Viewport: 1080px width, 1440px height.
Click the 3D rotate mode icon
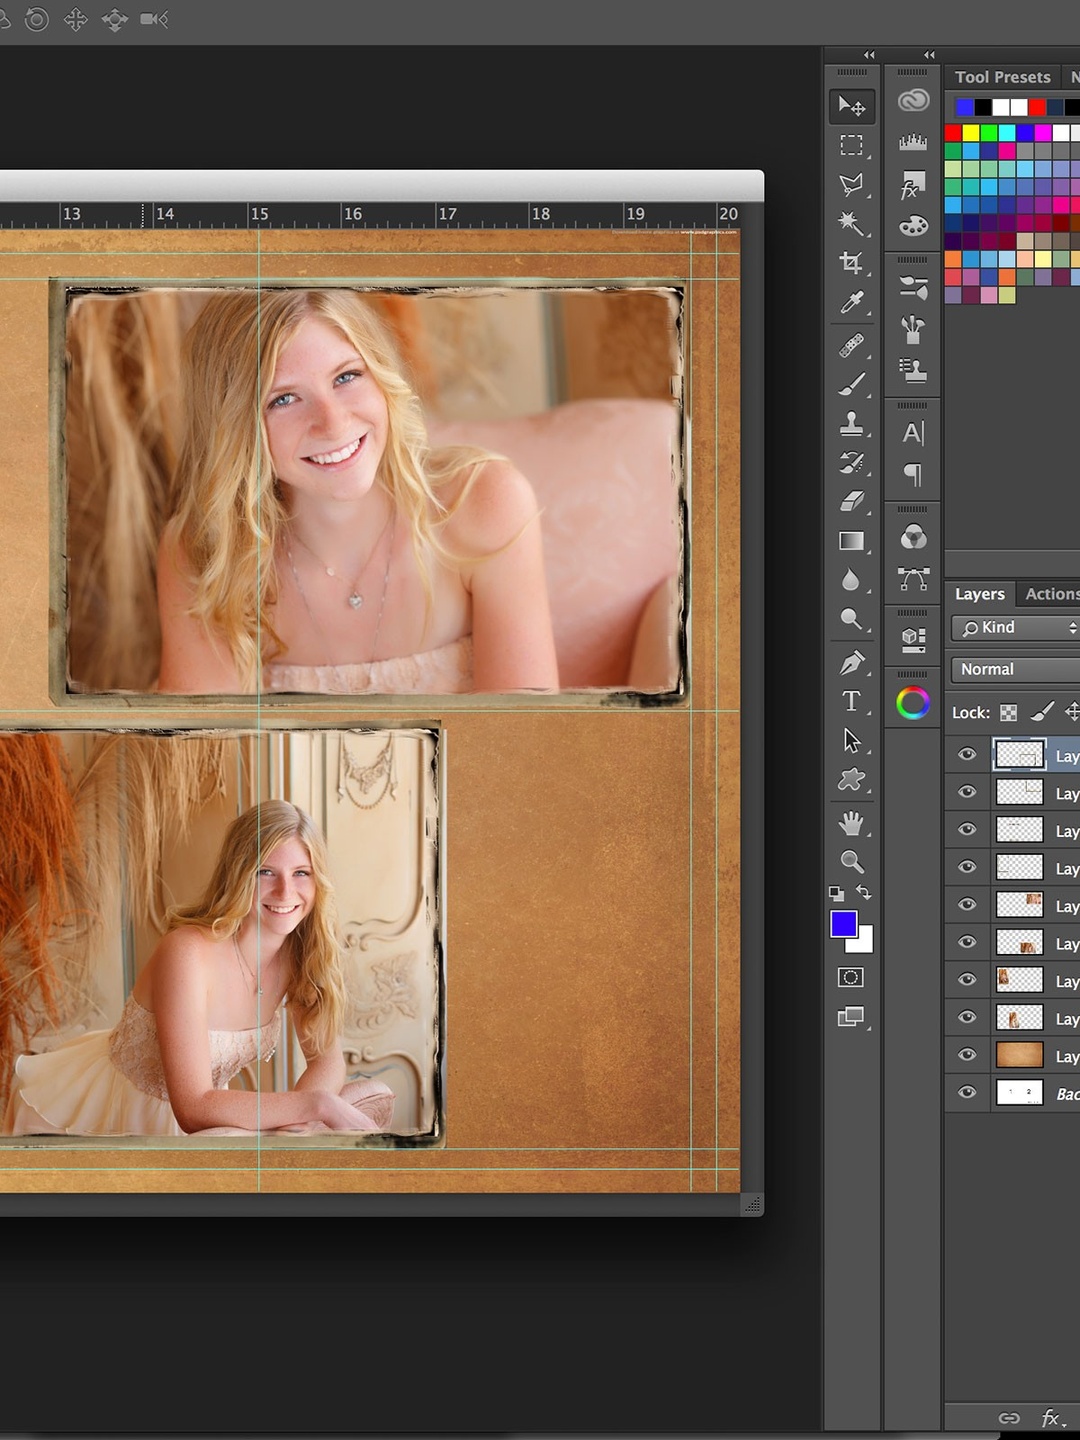point(37,19)
